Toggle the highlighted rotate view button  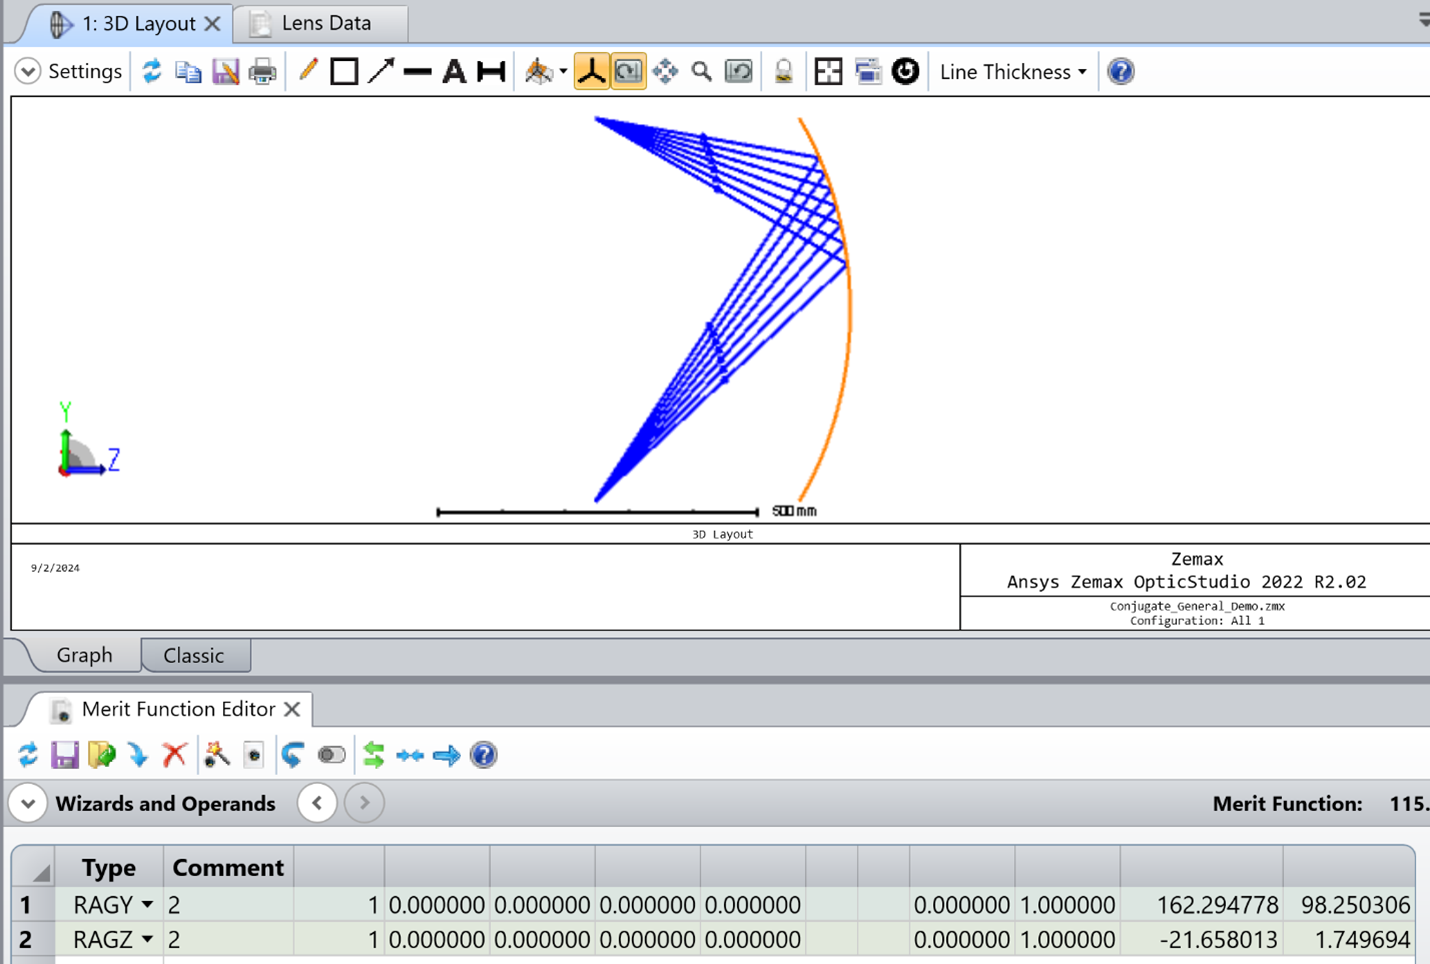(628, 71)
